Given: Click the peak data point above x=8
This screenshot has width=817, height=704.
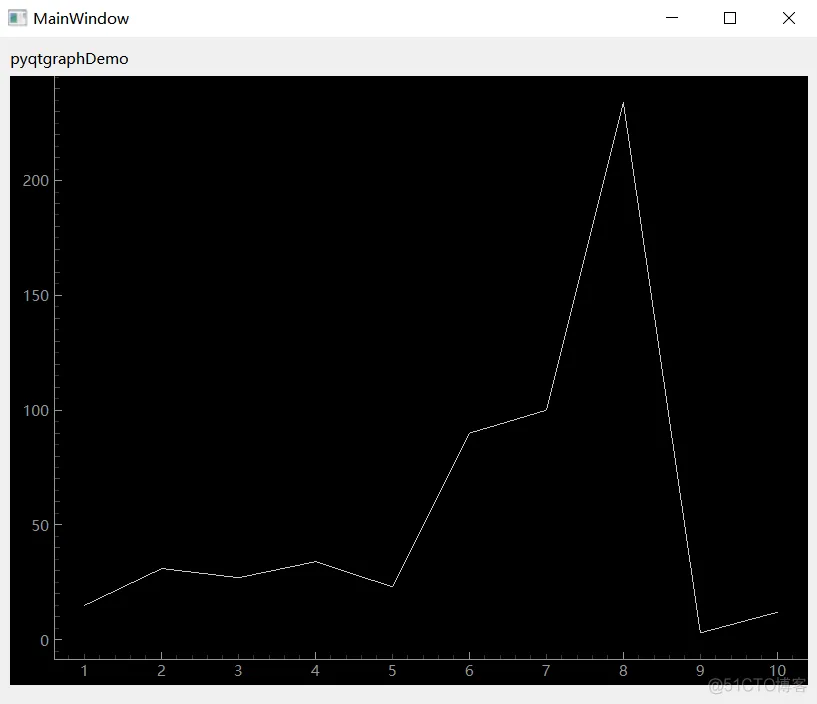Looking at the screenshot, I should [623, 102].
